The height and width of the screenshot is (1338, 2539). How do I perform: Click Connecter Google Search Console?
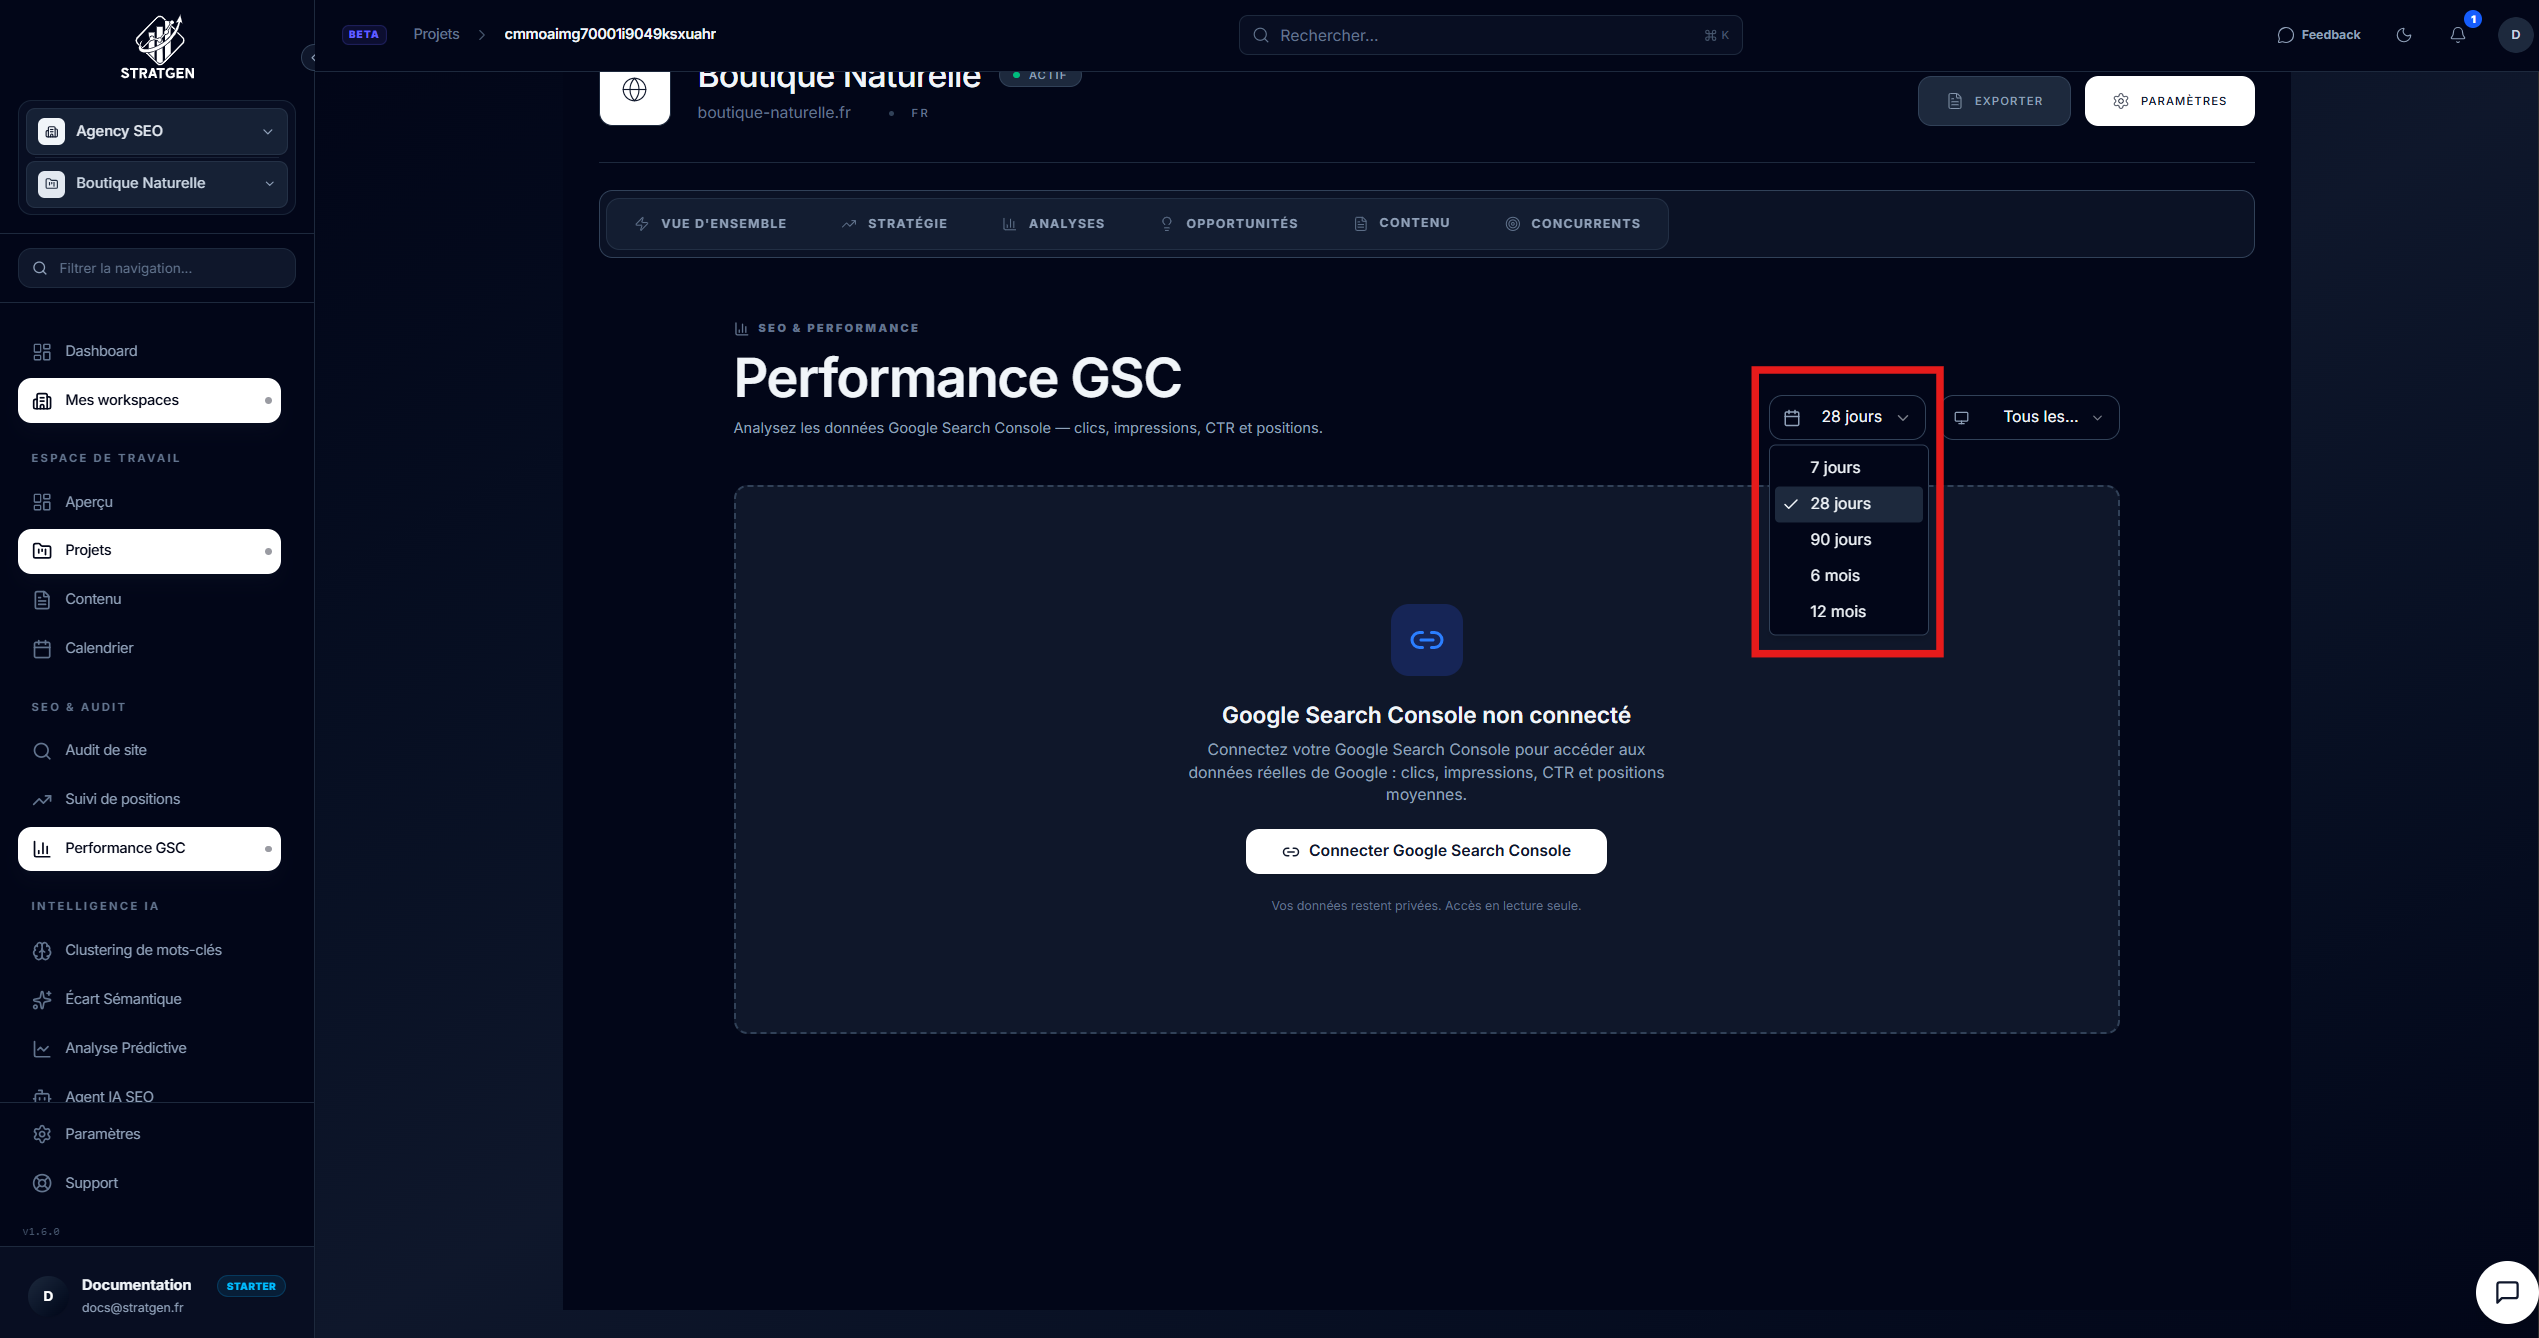point(1425,851)
